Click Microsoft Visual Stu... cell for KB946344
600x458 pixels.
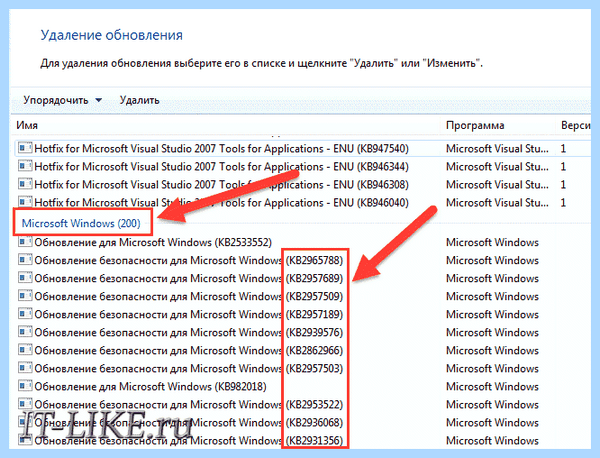coord(497,166)
